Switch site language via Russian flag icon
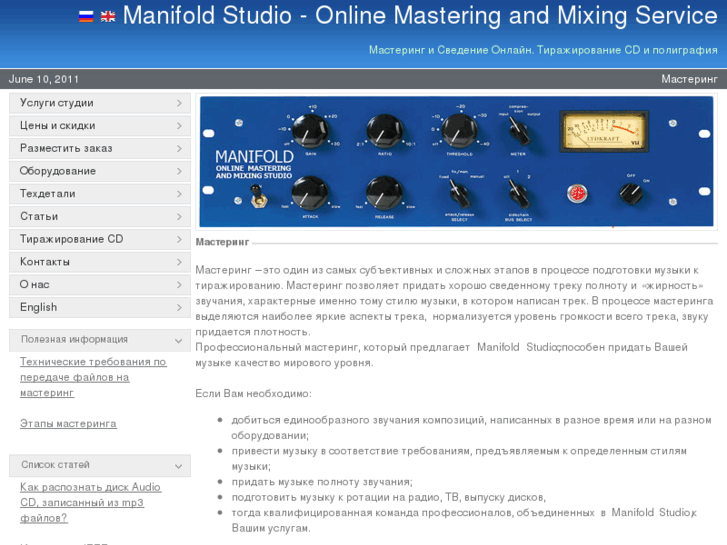Viewport: 727px width, 545px height. (86, 17)
